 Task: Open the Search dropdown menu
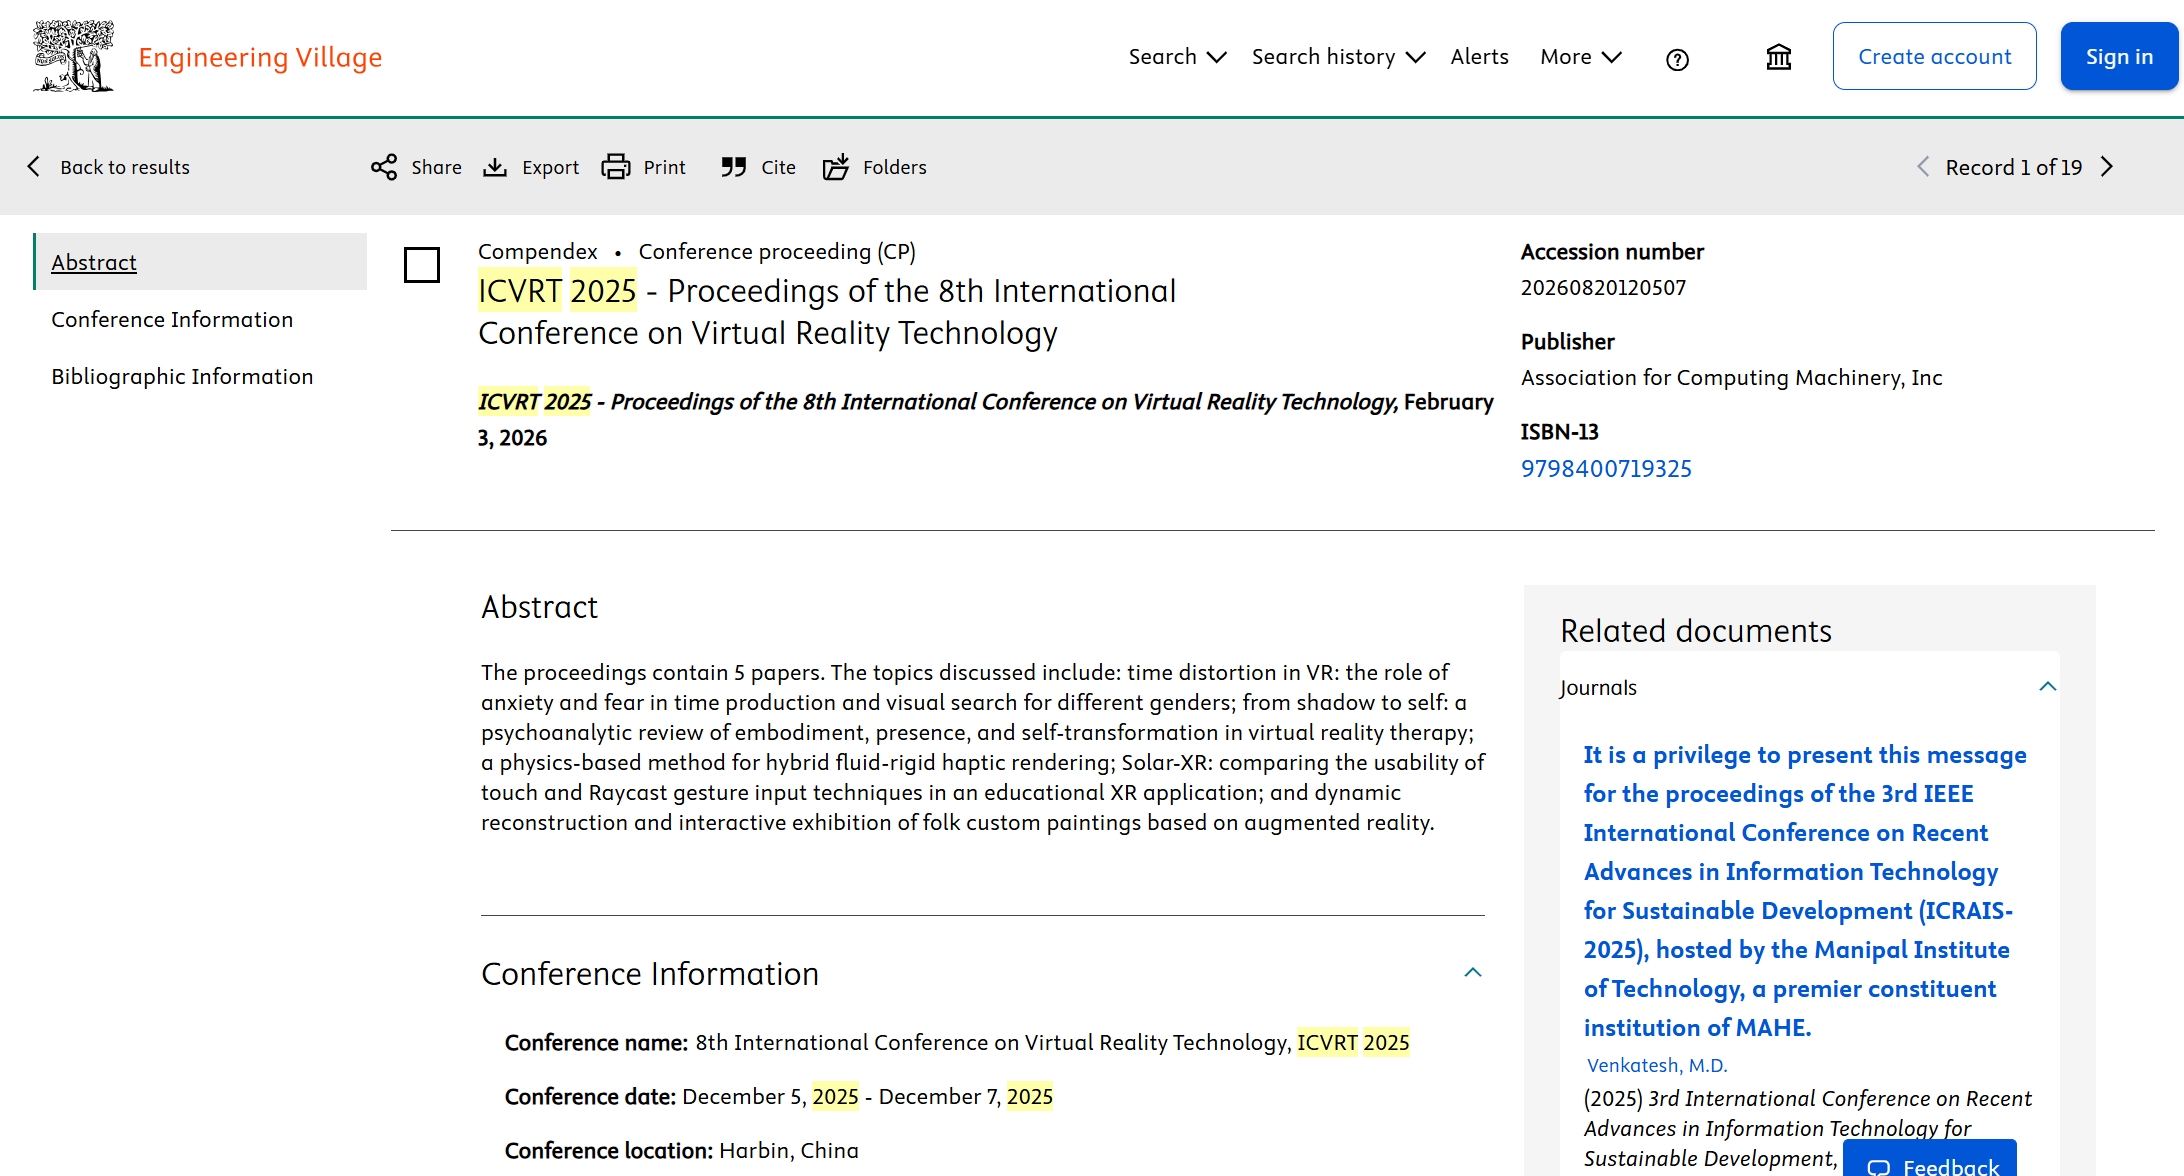click(x=1177, y=57)
